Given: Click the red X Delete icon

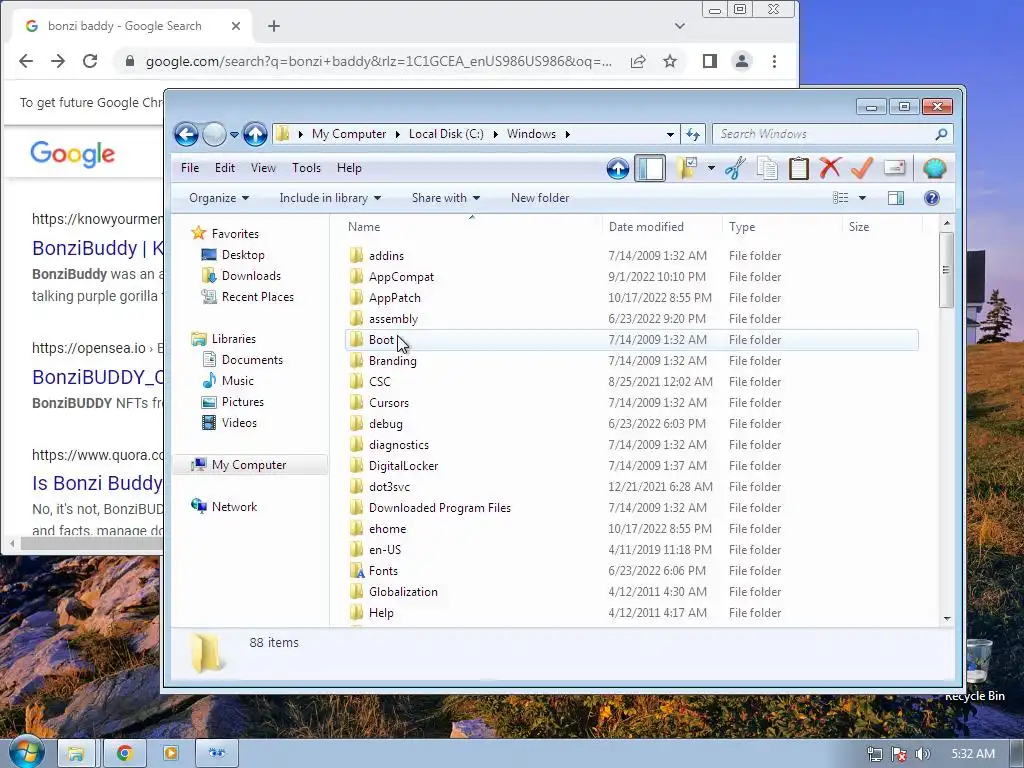Looking at the screenshot, I should [830, 168].
